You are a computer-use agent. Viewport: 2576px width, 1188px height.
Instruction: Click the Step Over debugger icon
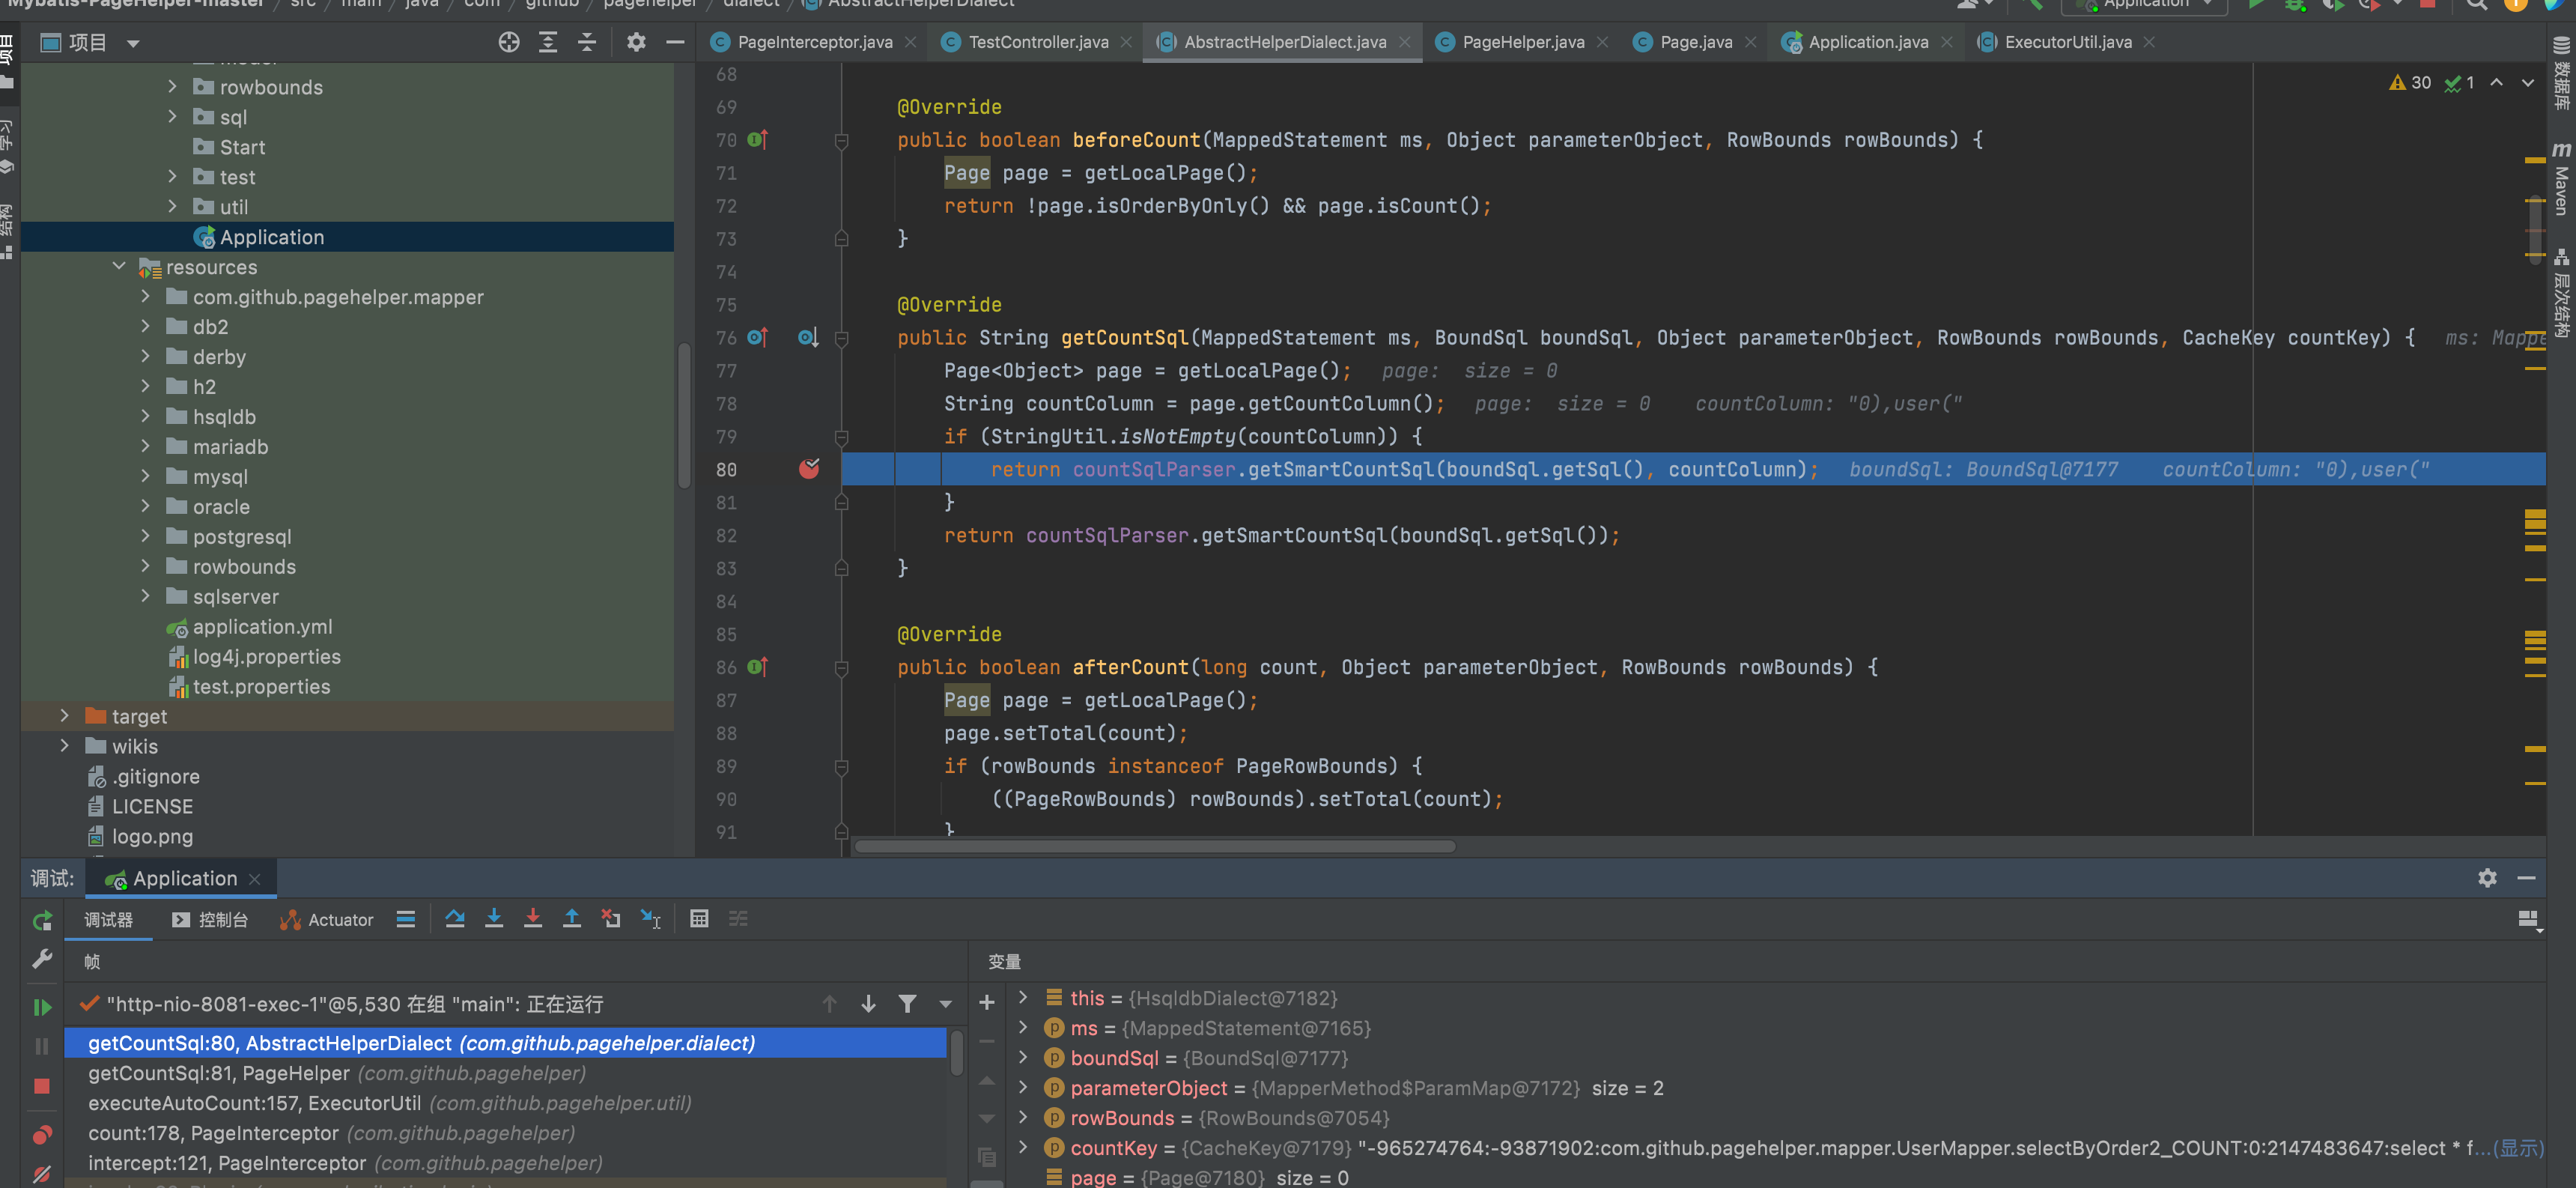pyautogui.click(x=455, y=919)
